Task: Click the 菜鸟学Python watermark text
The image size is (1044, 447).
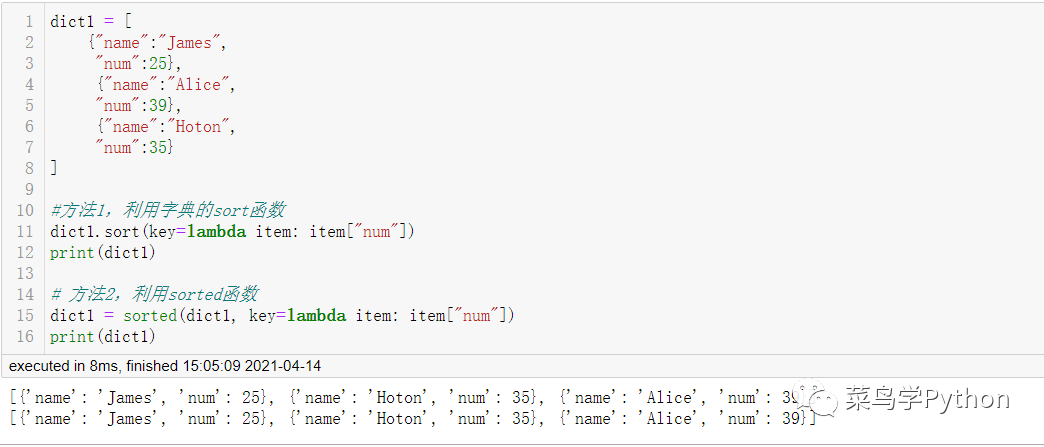Action: pos(927,400)
